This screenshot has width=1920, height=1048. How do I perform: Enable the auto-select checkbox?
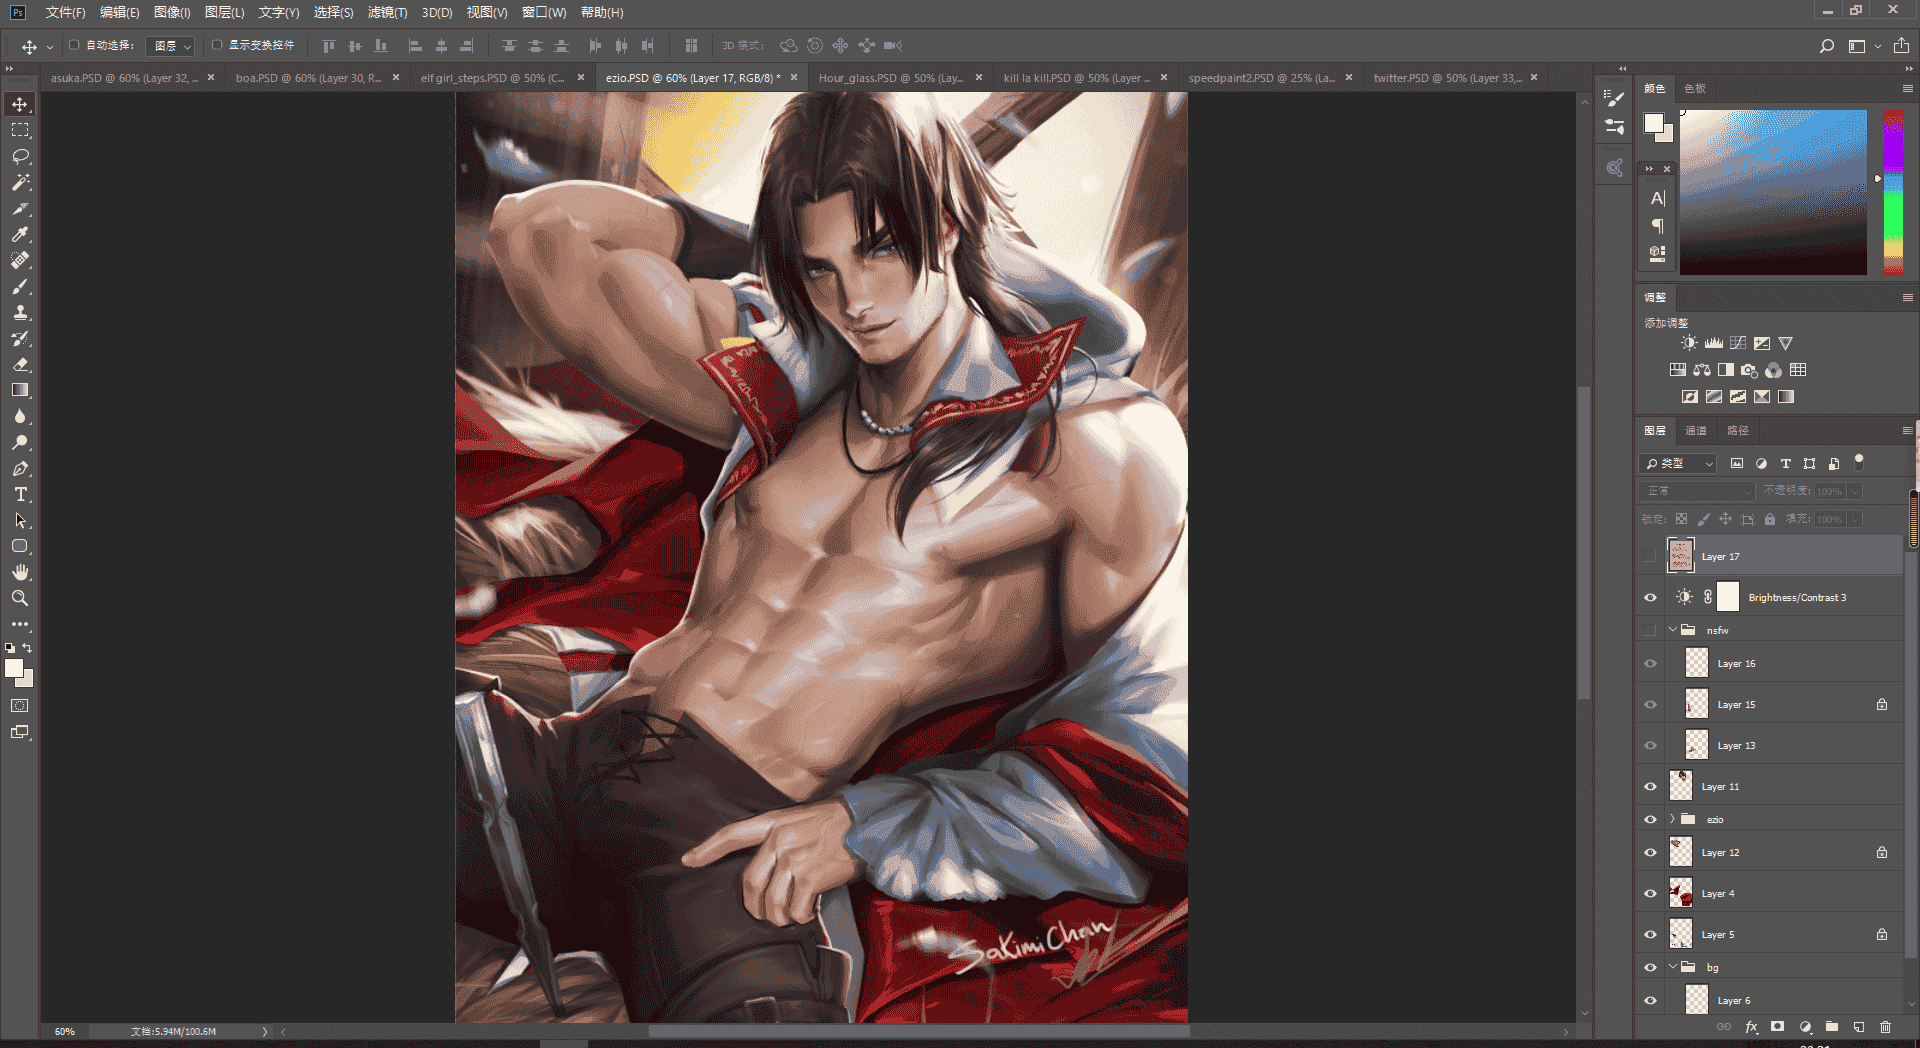74,45
